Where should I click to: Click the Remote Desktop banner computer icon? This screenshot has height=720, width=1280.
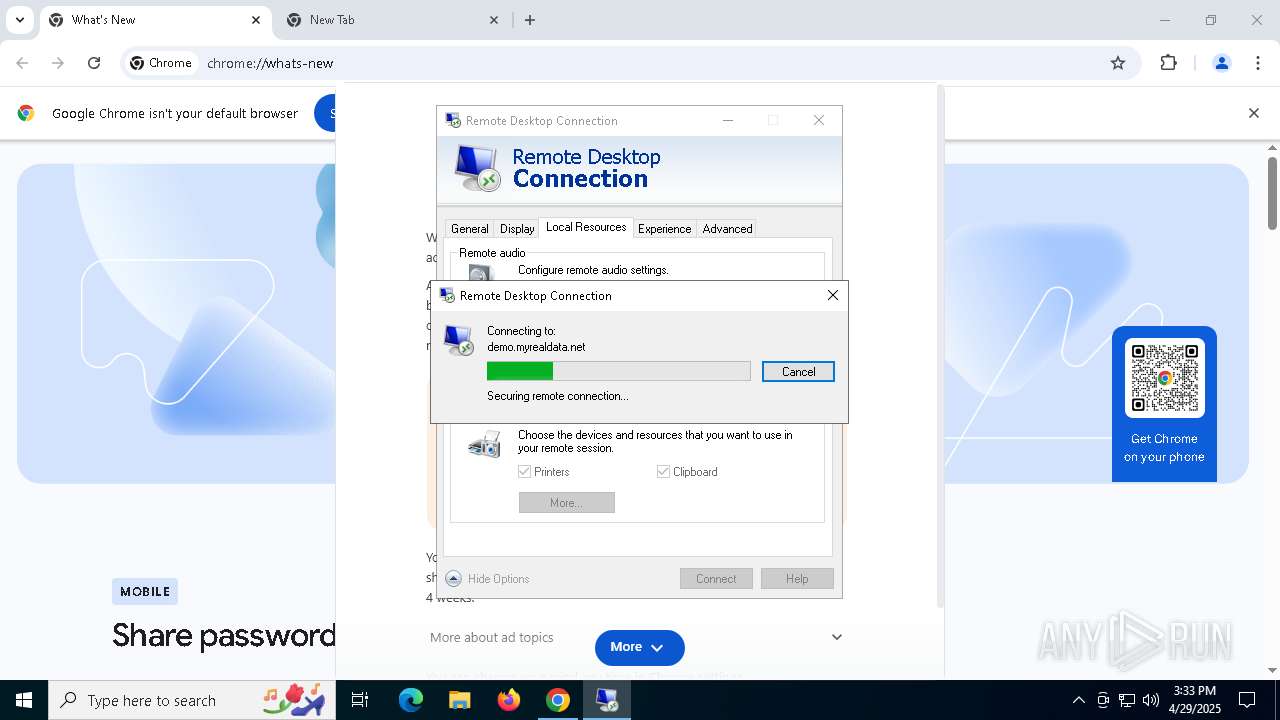476,168
